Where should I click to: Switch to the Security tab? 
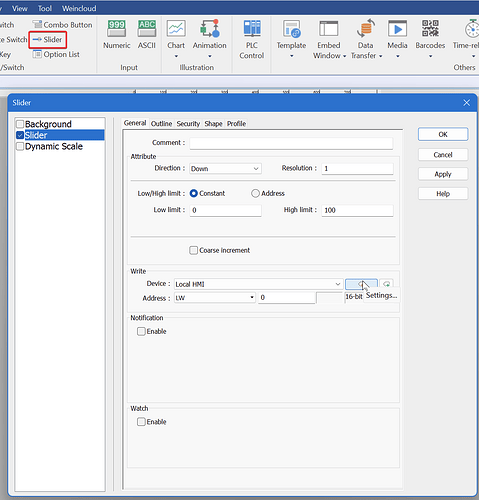(188, 124)
